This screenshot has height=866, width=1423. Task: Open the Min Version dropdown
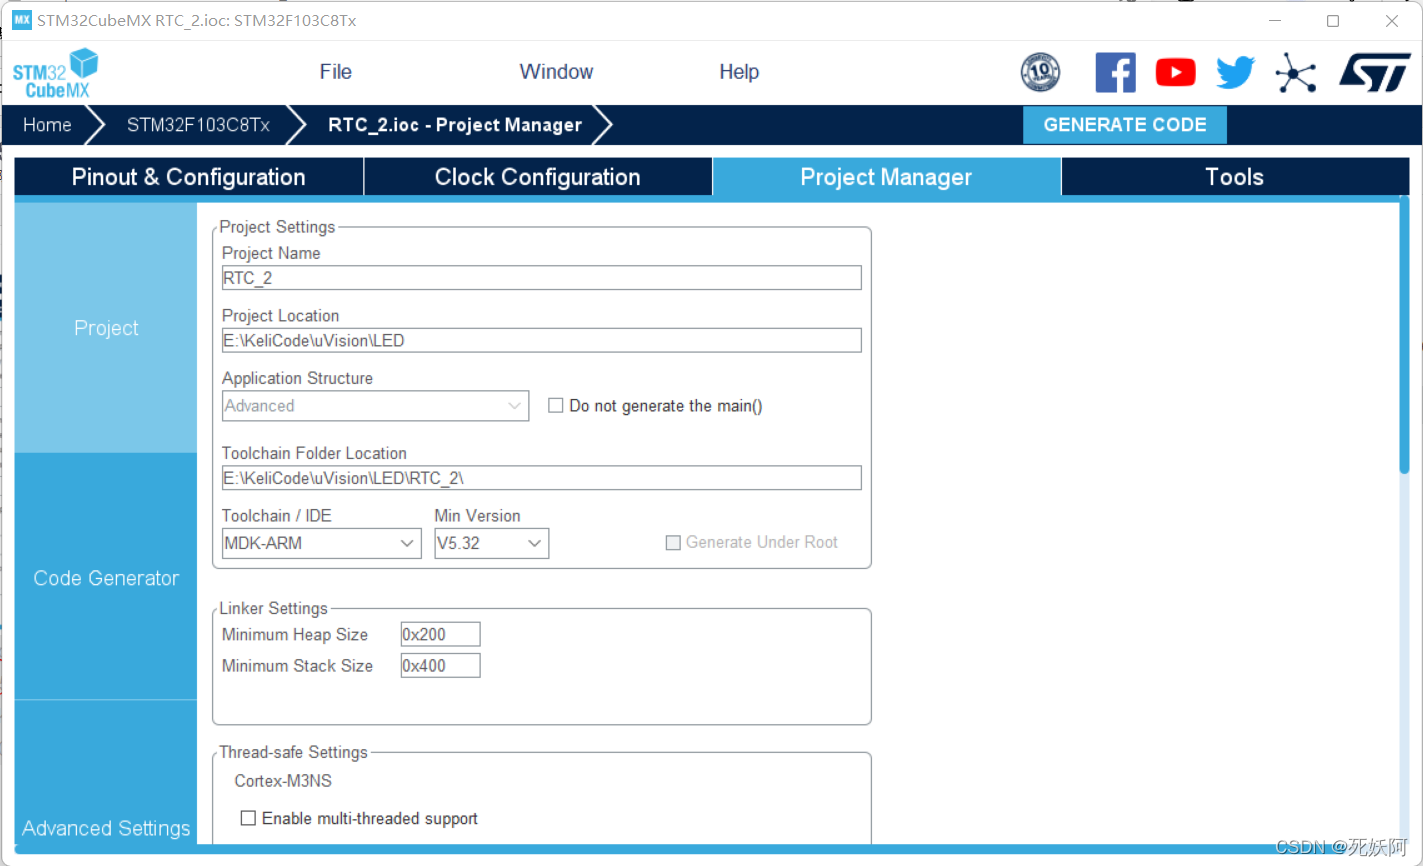(x=491, y=543)
